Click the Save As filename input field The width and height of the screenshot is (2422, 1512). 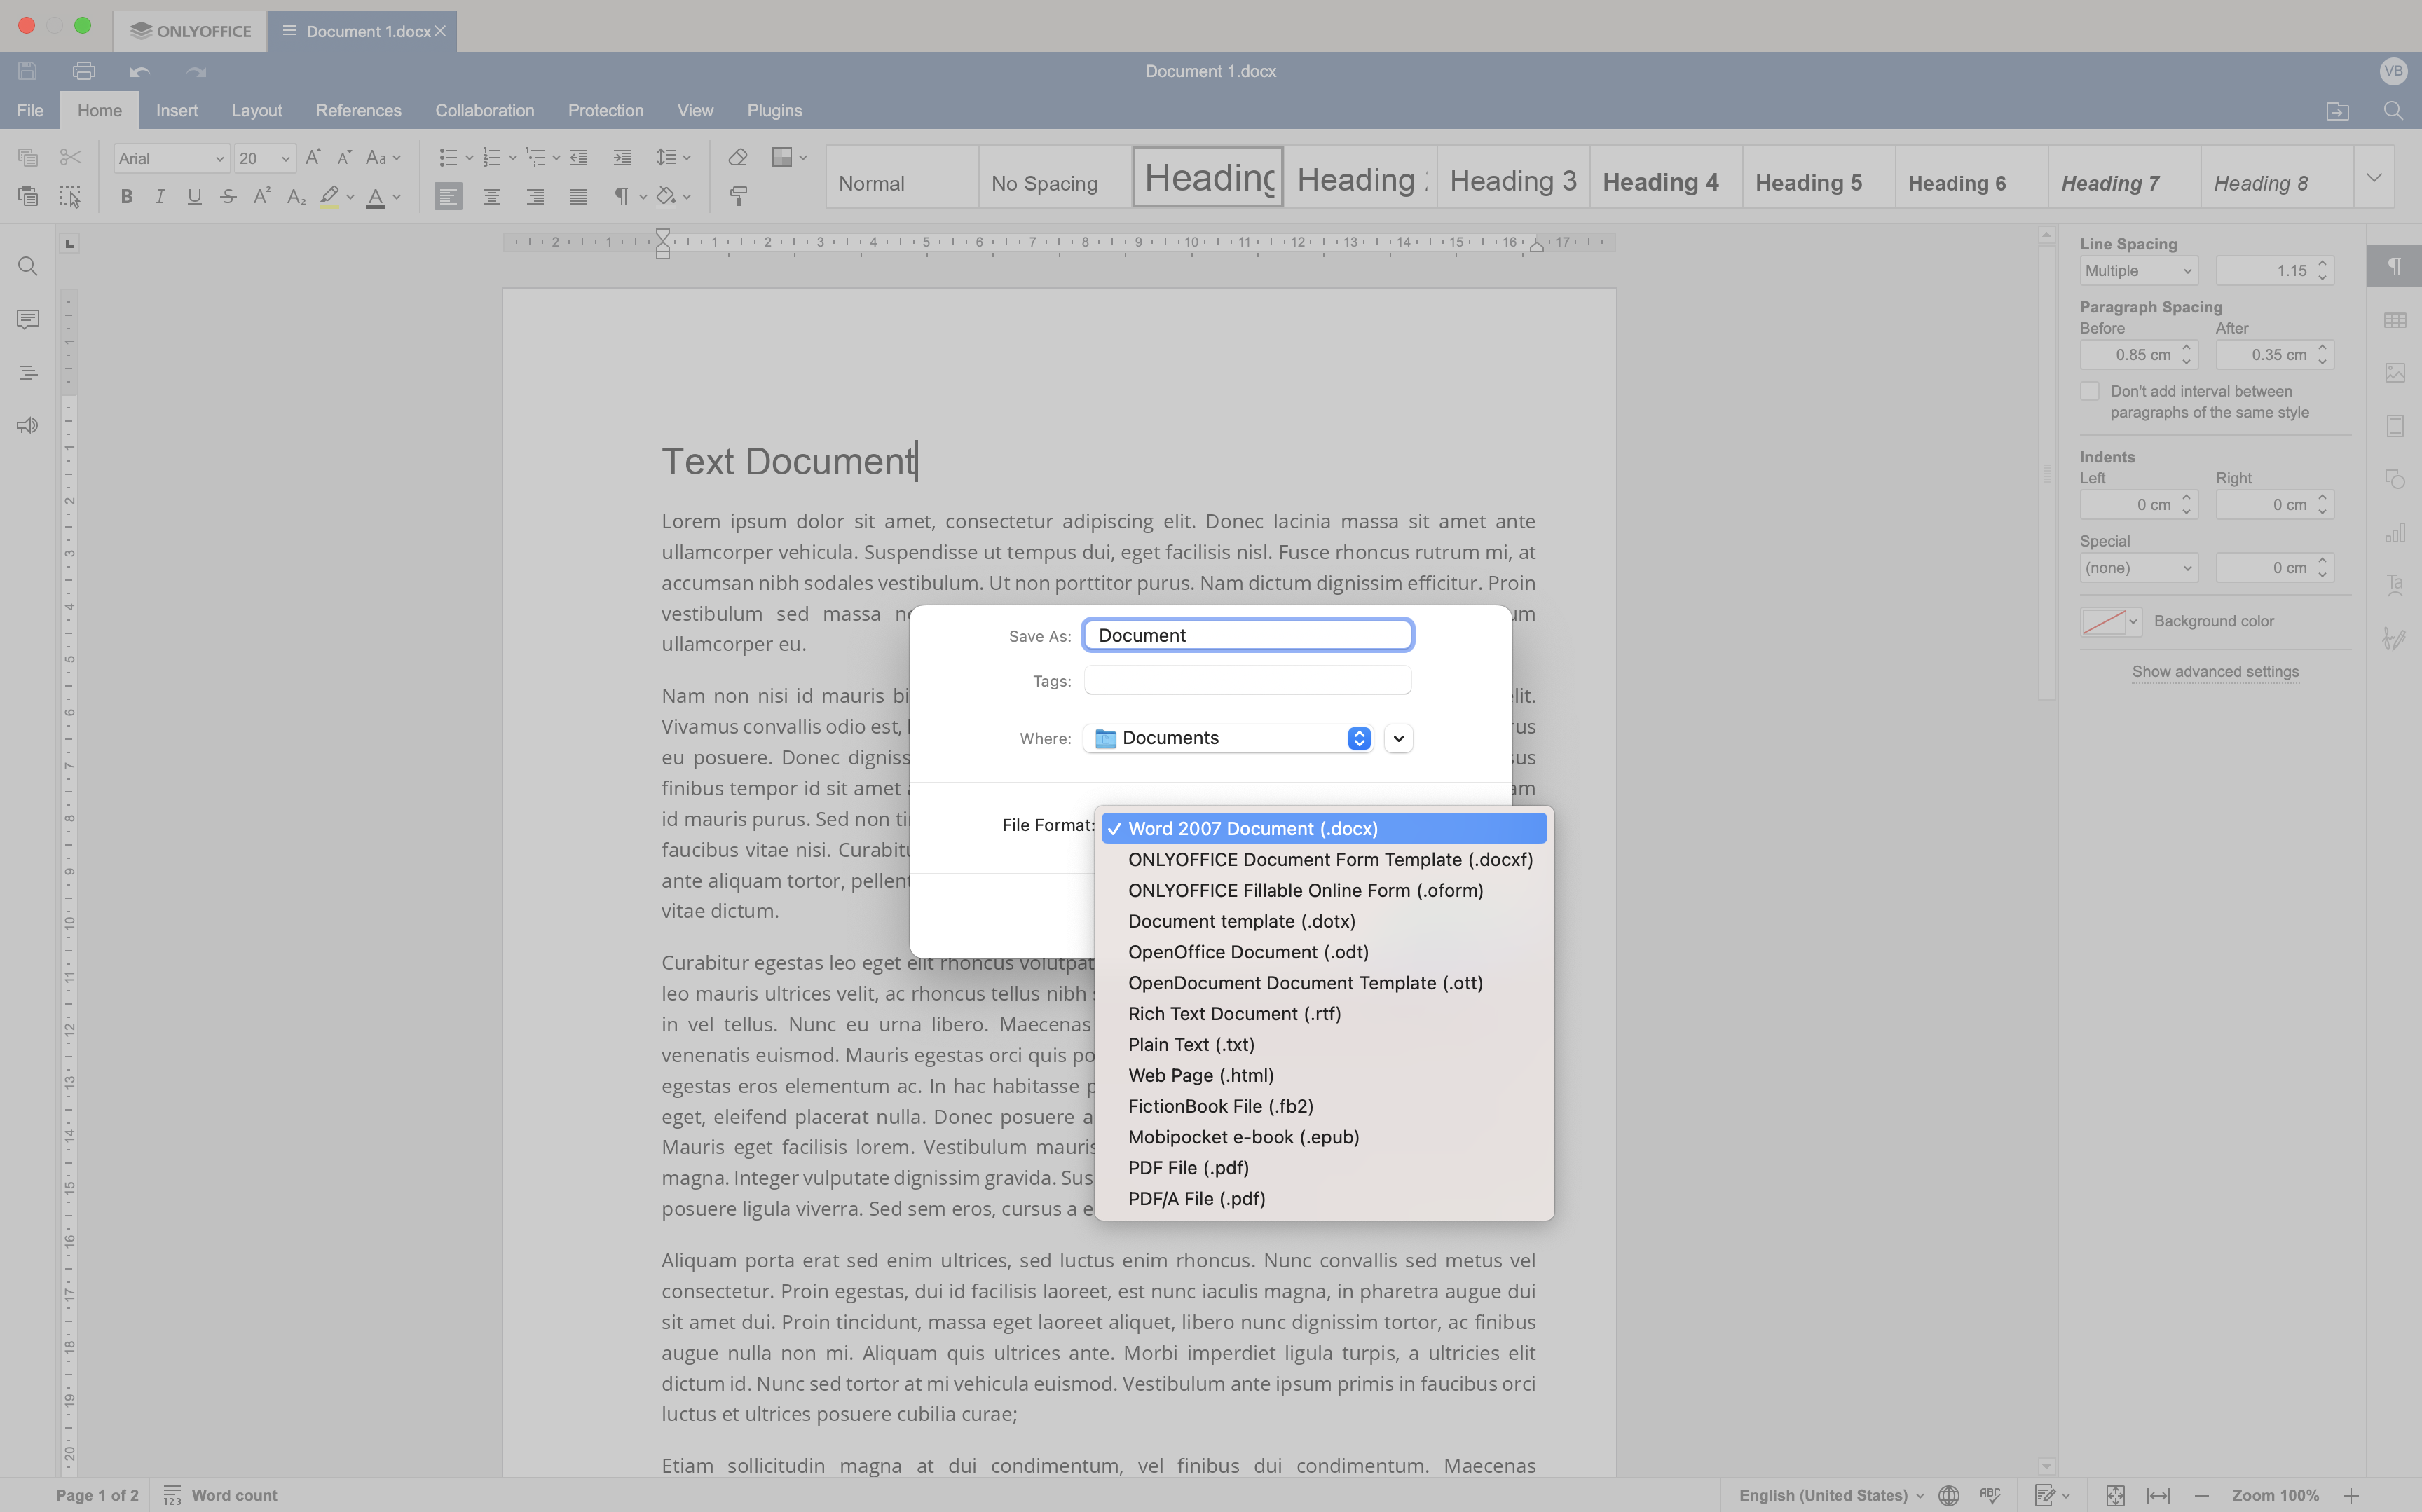(1247, 634)
